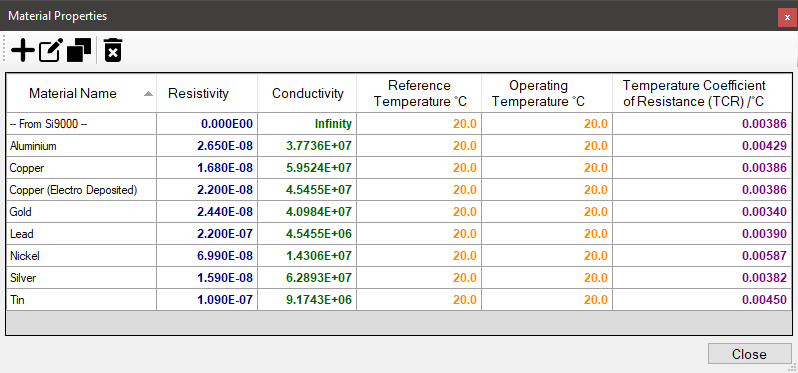Screen dimensions: 798x373
Task: Click Lead's operating temperature cell
Action: (547, 234)
